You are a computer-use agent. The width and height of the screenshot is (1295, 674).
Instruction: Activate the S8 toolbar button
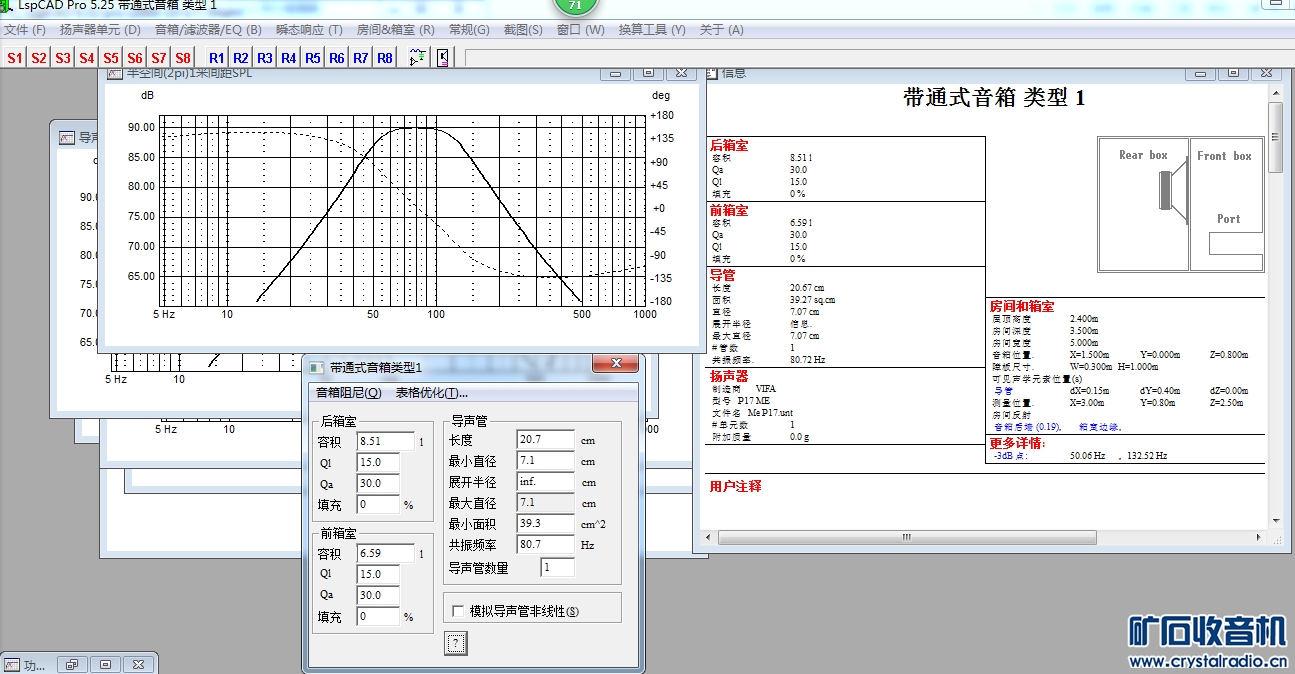point(183,58)
